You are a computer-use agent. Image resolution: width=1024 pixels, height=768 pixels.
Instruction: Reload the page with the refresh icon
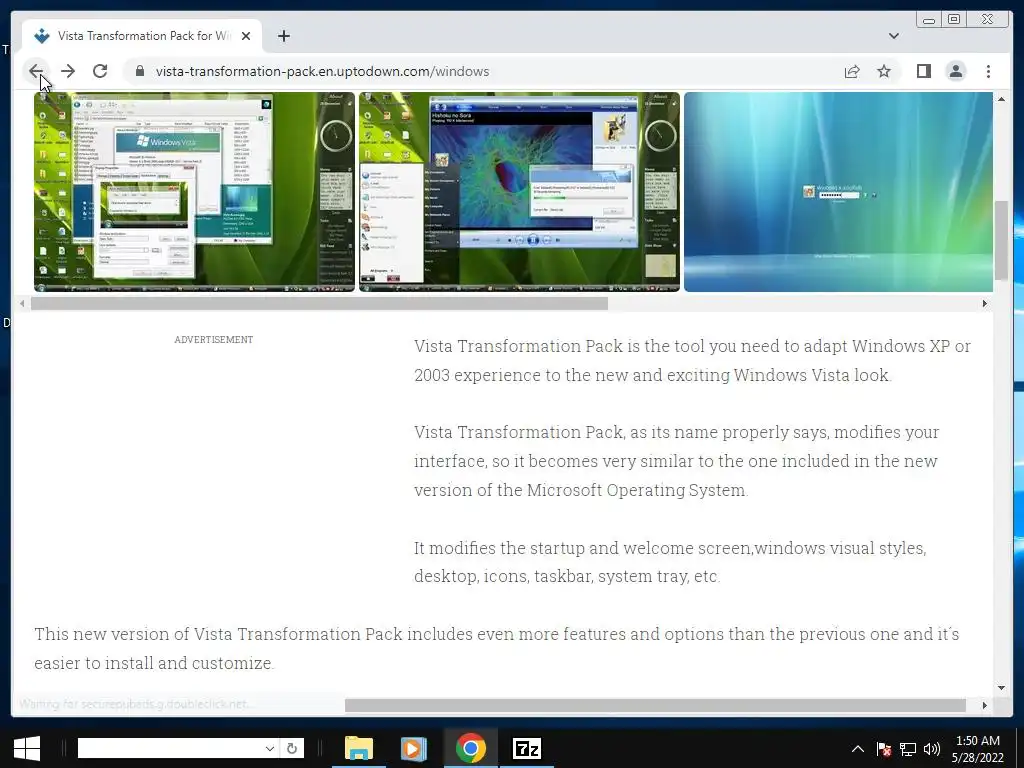tap(100, 71)
